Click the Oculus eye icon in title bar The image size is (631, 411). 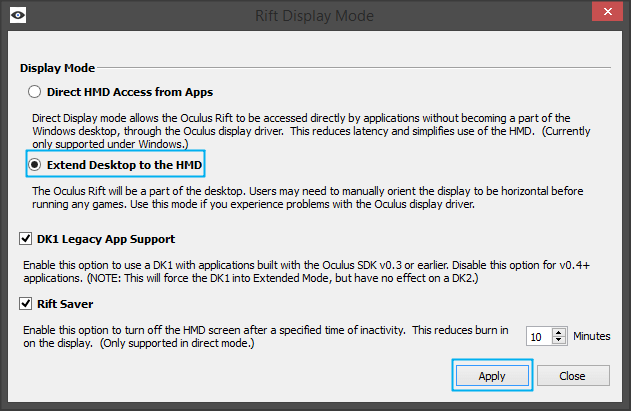pyautogui.click(x=18, y=15)
